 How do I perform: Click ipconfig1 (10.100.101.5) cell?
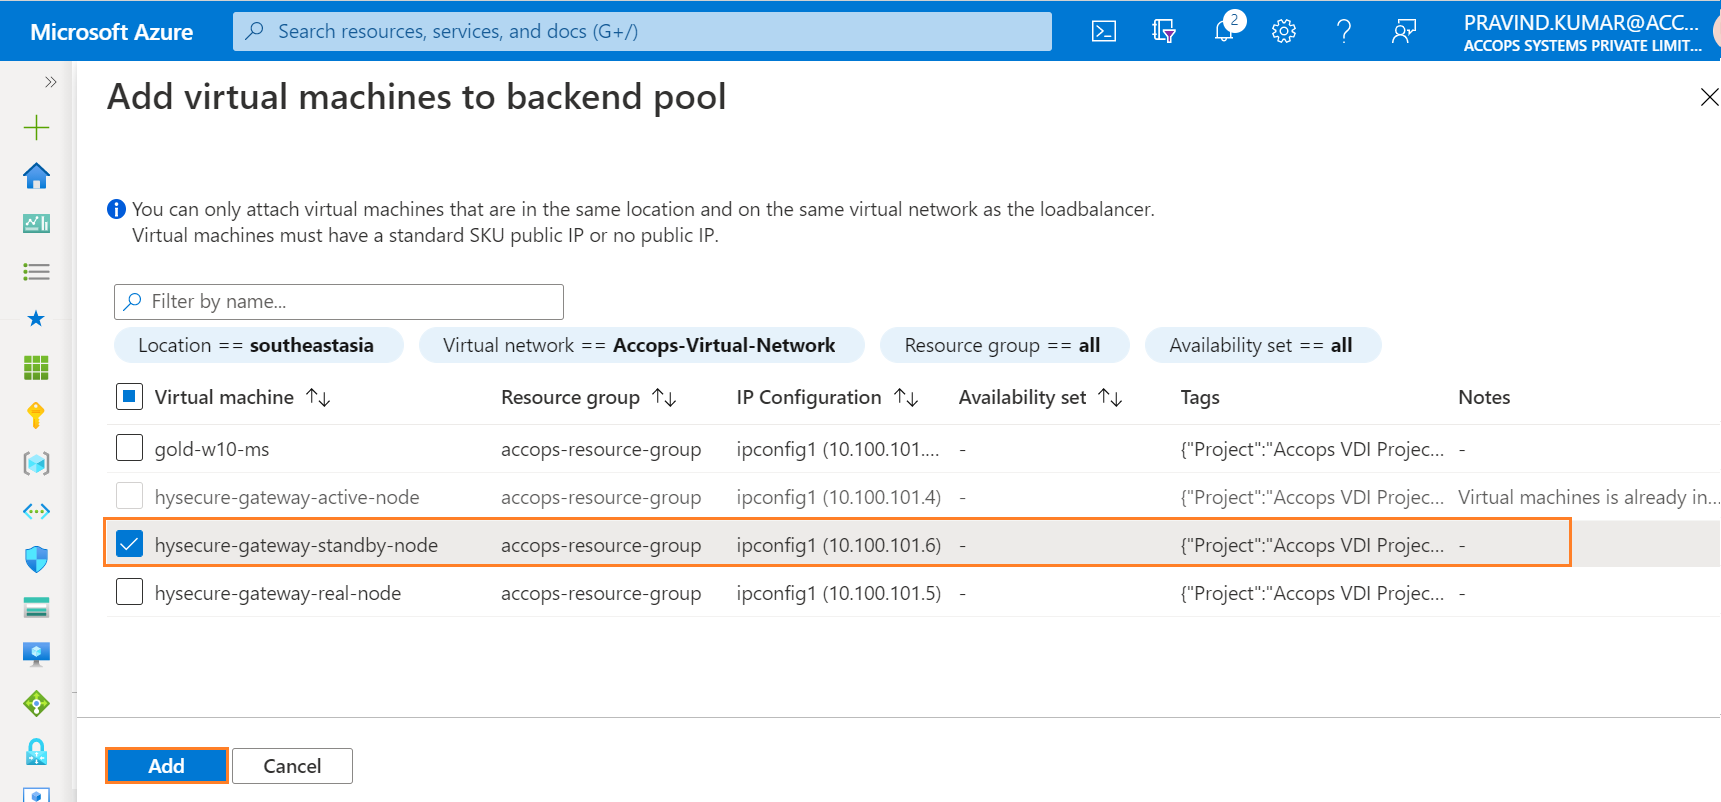[x=839, y=593]
